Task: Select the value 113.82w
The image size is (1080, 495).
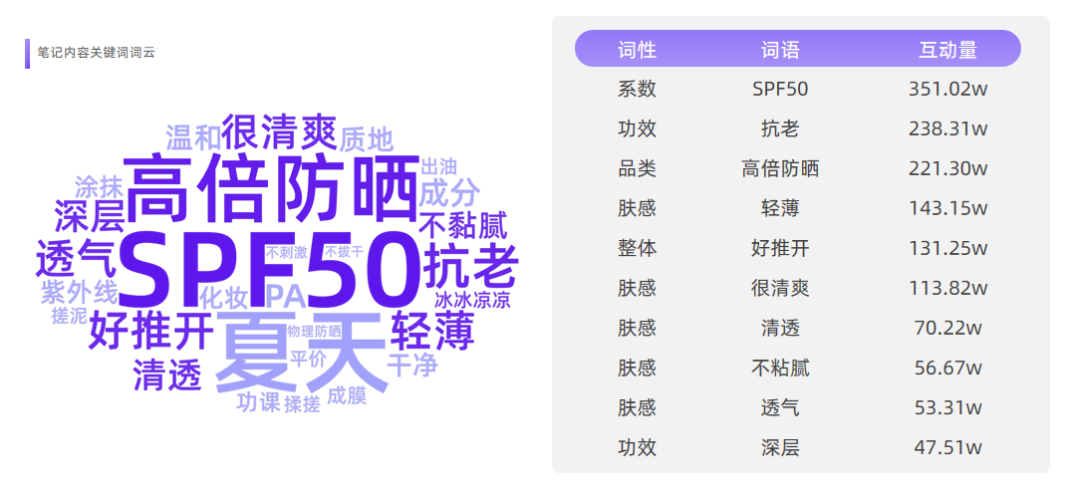Action: click(x=948, y=288)
